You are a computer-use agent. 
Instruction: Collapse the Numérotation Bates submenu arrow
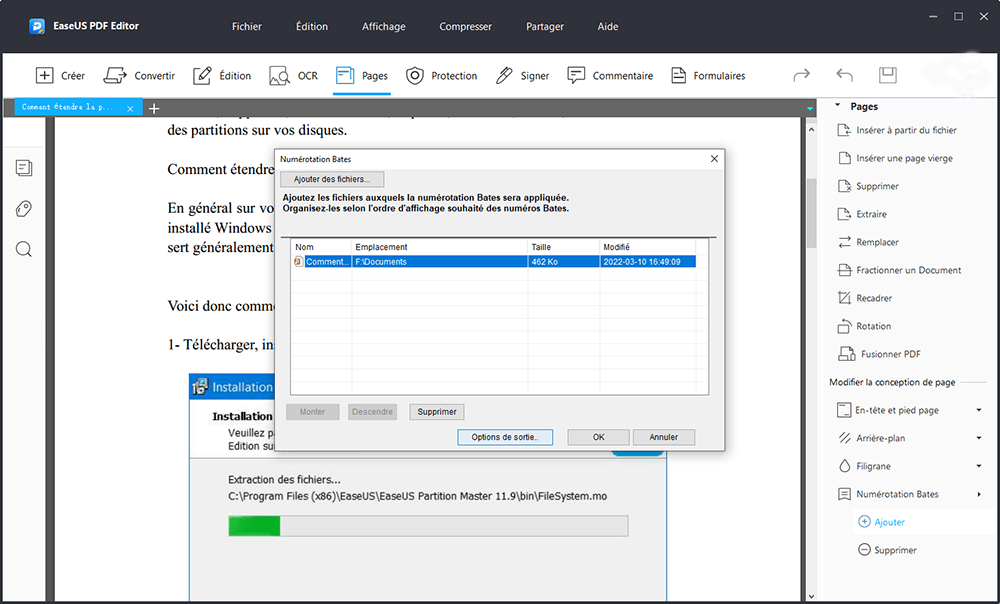point(979,494)
